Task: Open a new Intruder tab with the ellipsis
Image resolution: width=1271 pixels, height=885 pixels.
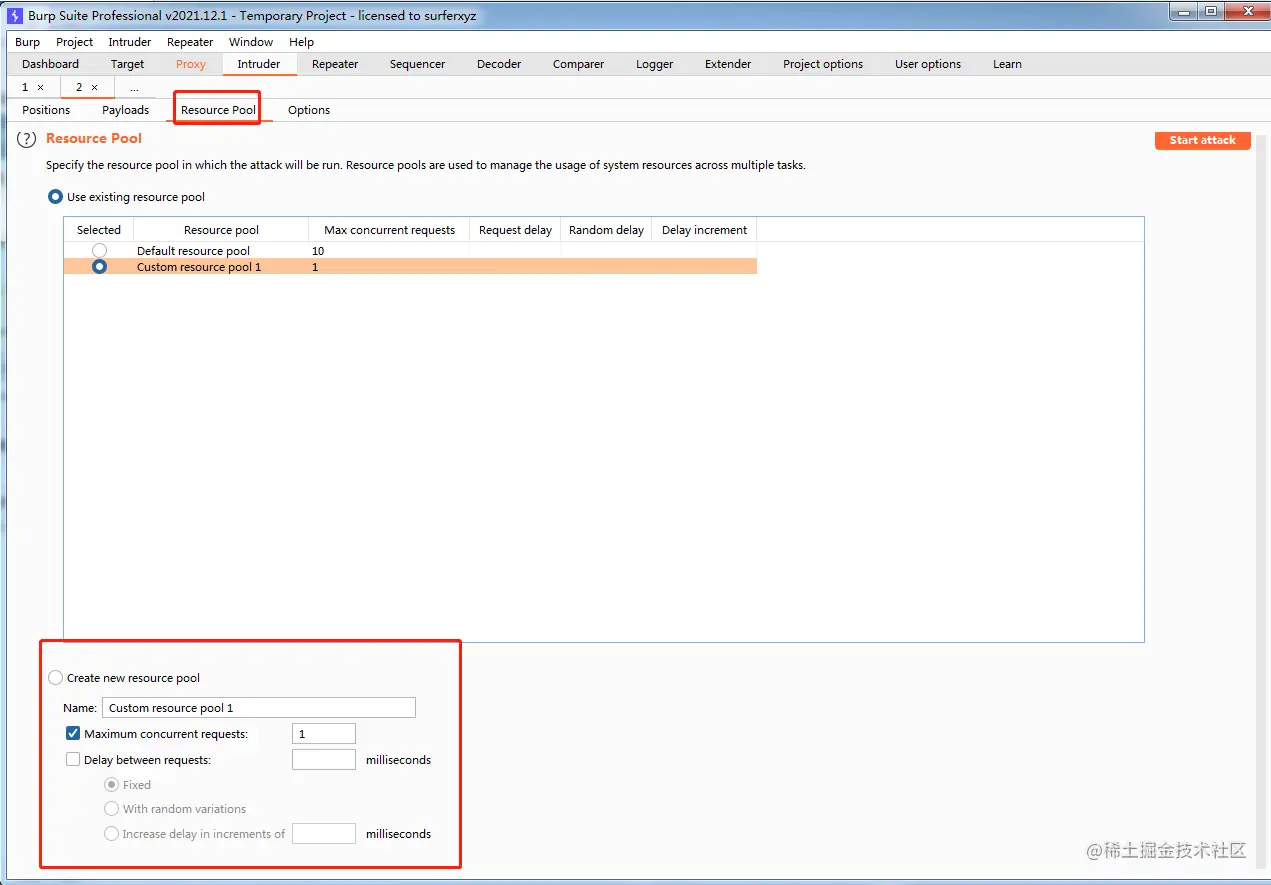Action: point(134,88)
